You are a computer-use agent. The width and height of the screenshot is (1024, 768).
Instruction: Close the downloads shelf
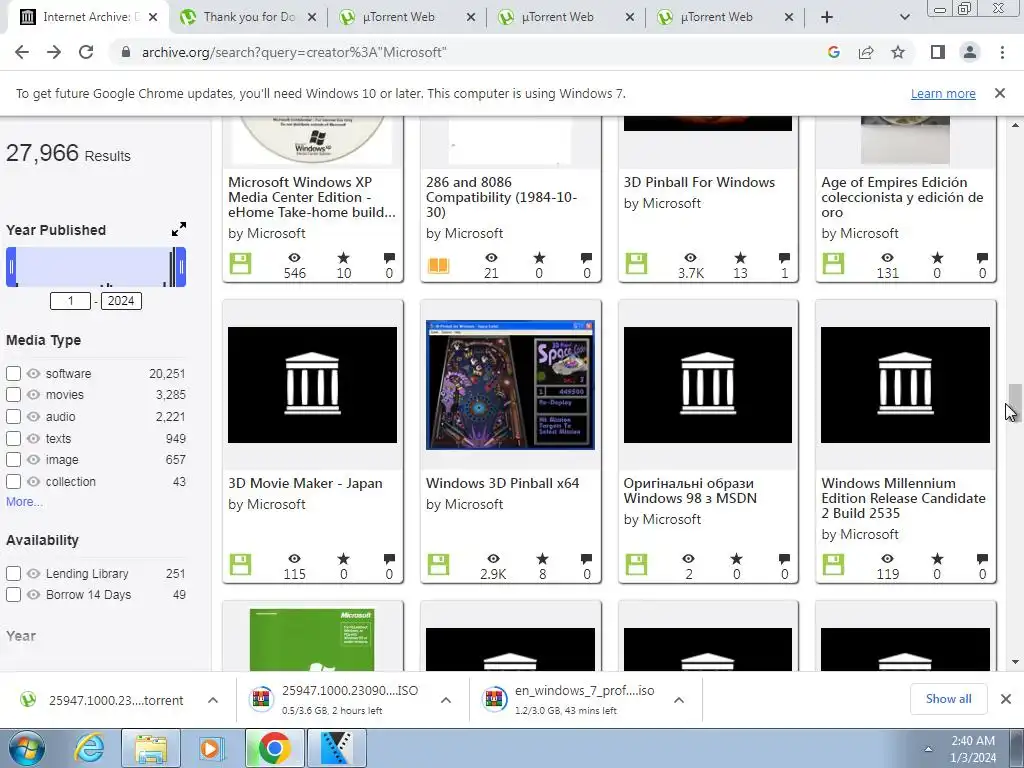click(x=1006, y=699)
